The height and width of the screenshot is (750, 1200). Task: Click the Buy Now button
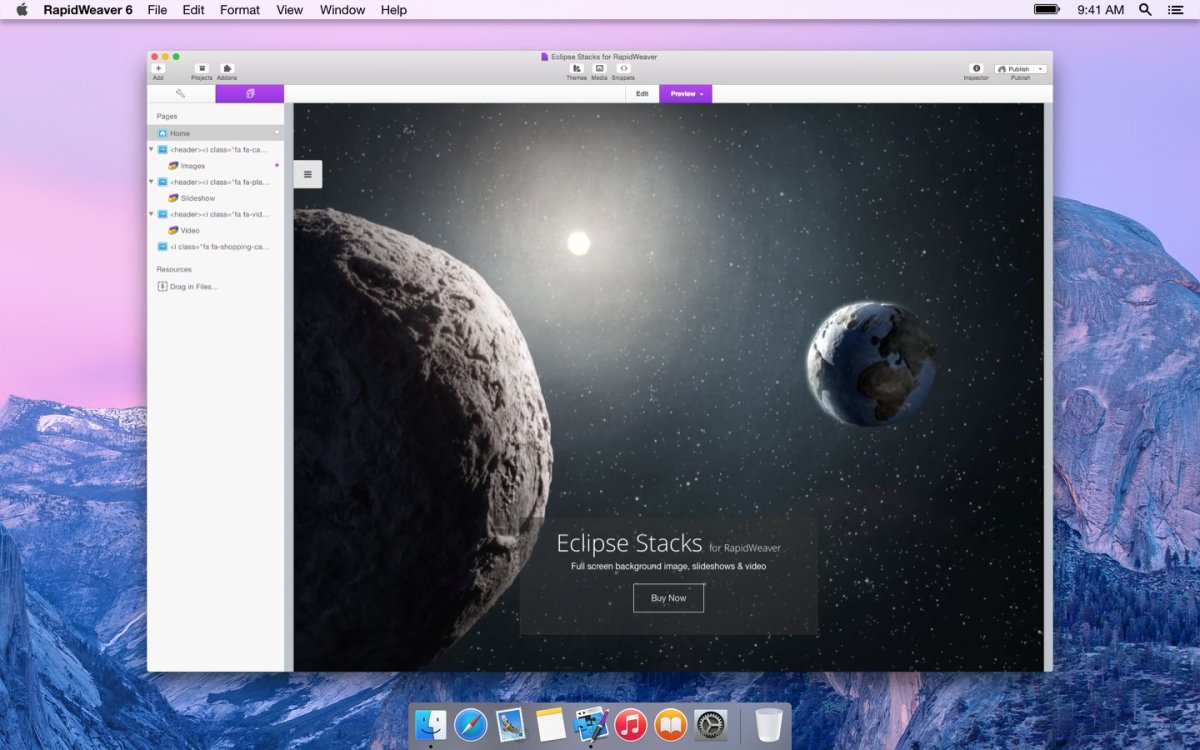(x=668, y=598)
